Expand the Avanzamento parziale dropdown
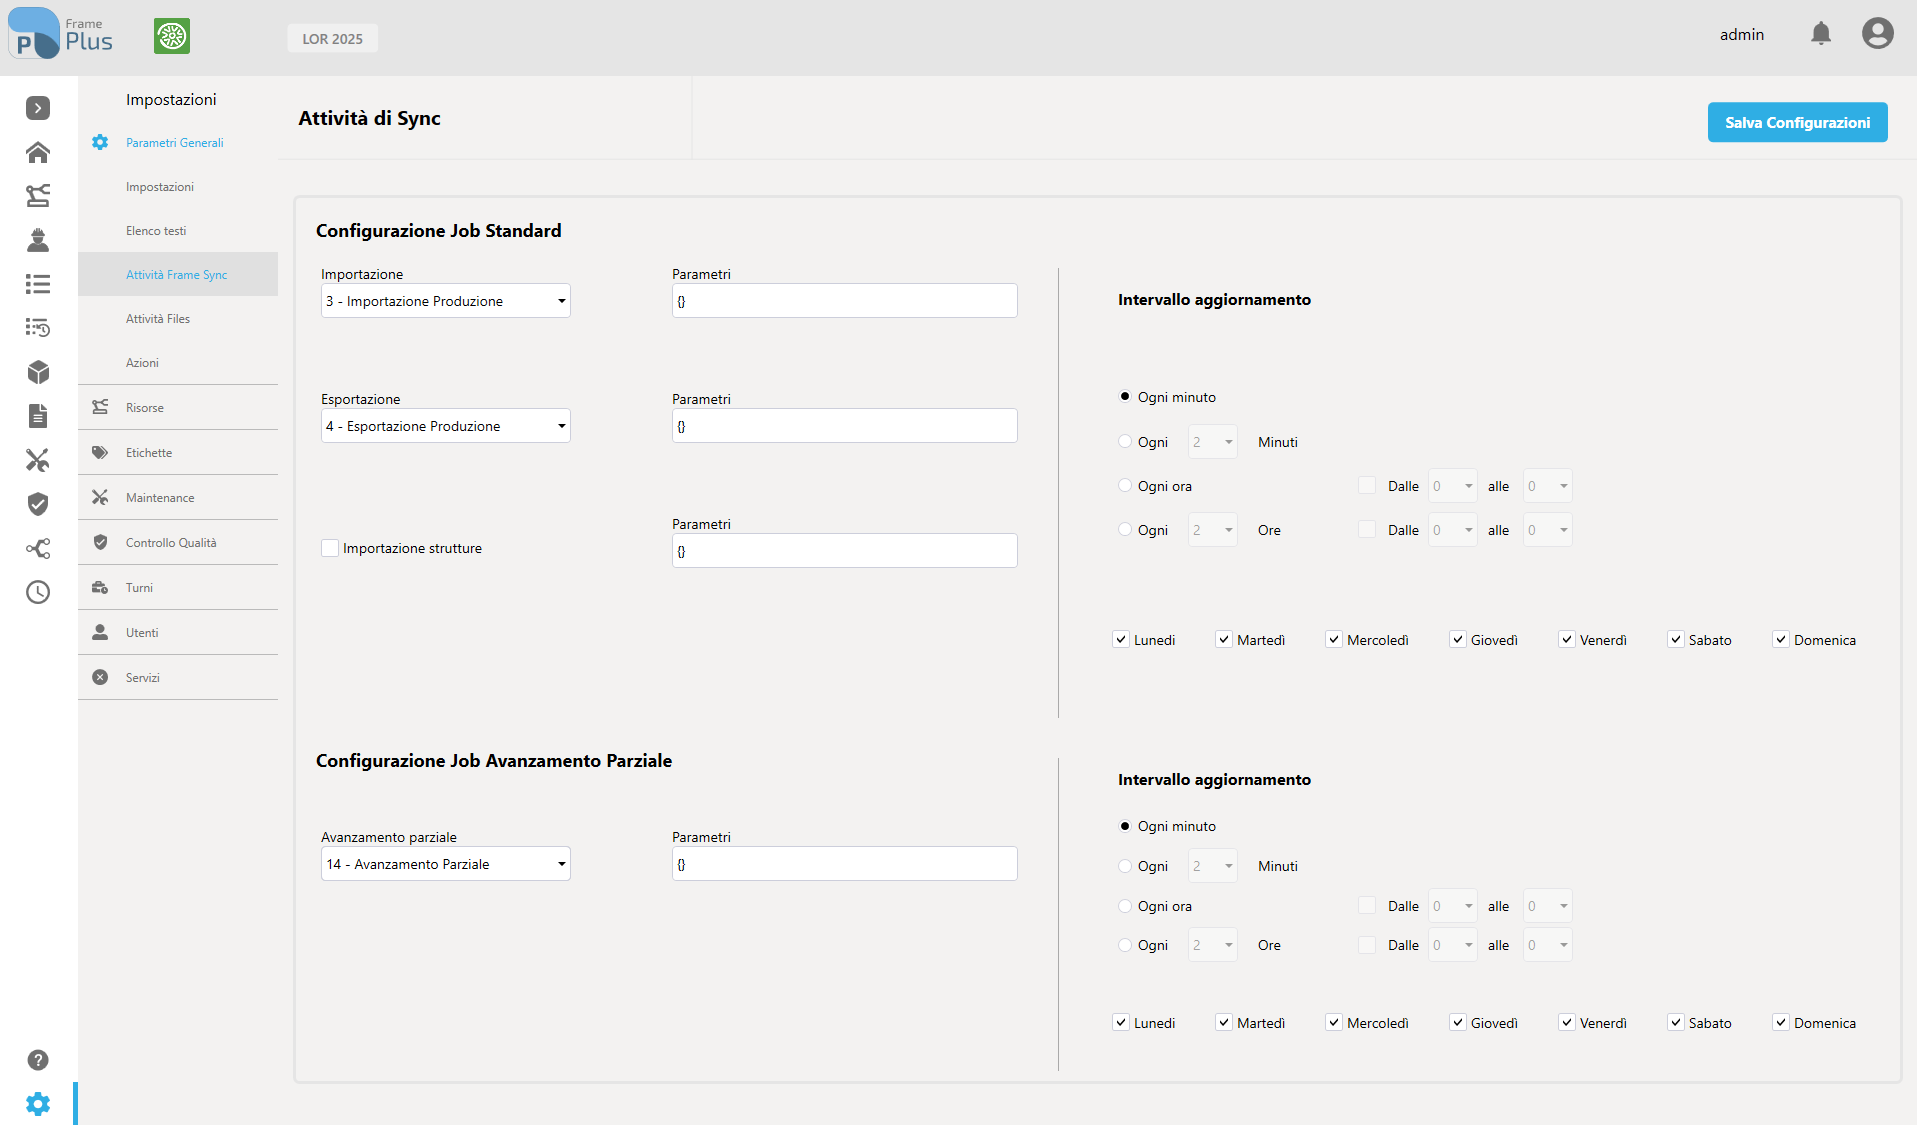 tap(446, 864)
